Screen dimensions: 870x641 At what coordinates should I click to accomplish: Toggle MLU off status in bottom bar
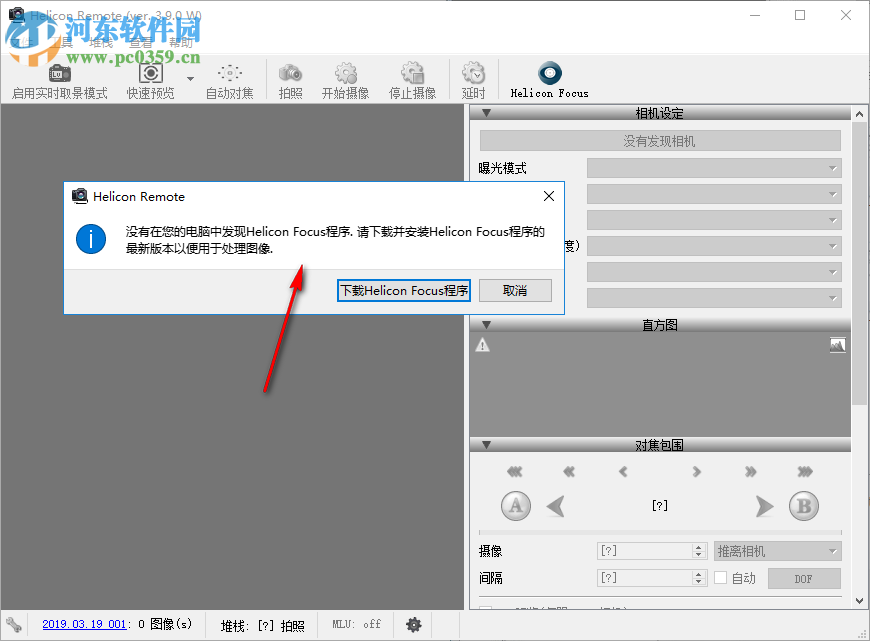[356, 624]
